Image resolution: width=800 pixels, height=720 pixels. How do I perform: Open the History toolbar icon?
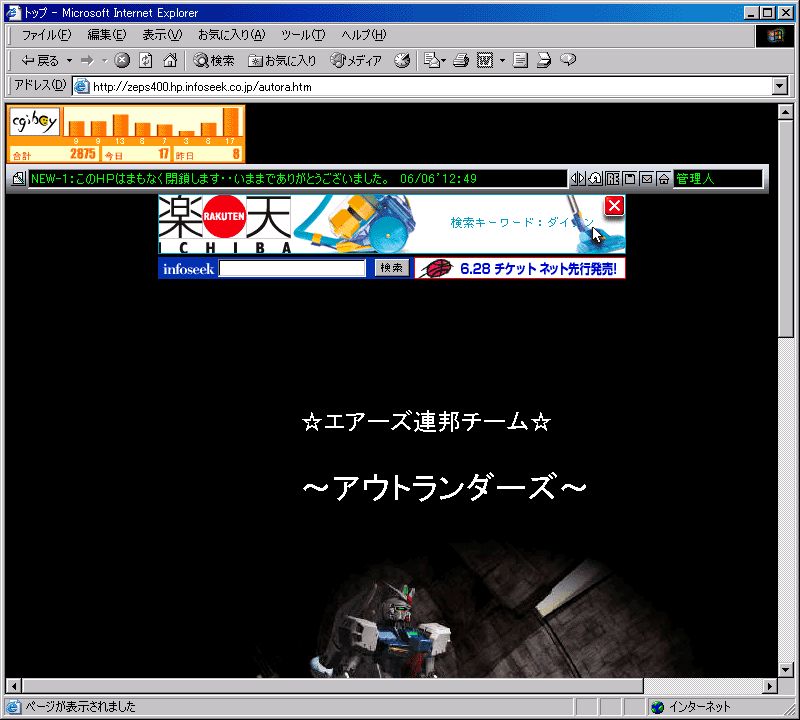[402, 61]
